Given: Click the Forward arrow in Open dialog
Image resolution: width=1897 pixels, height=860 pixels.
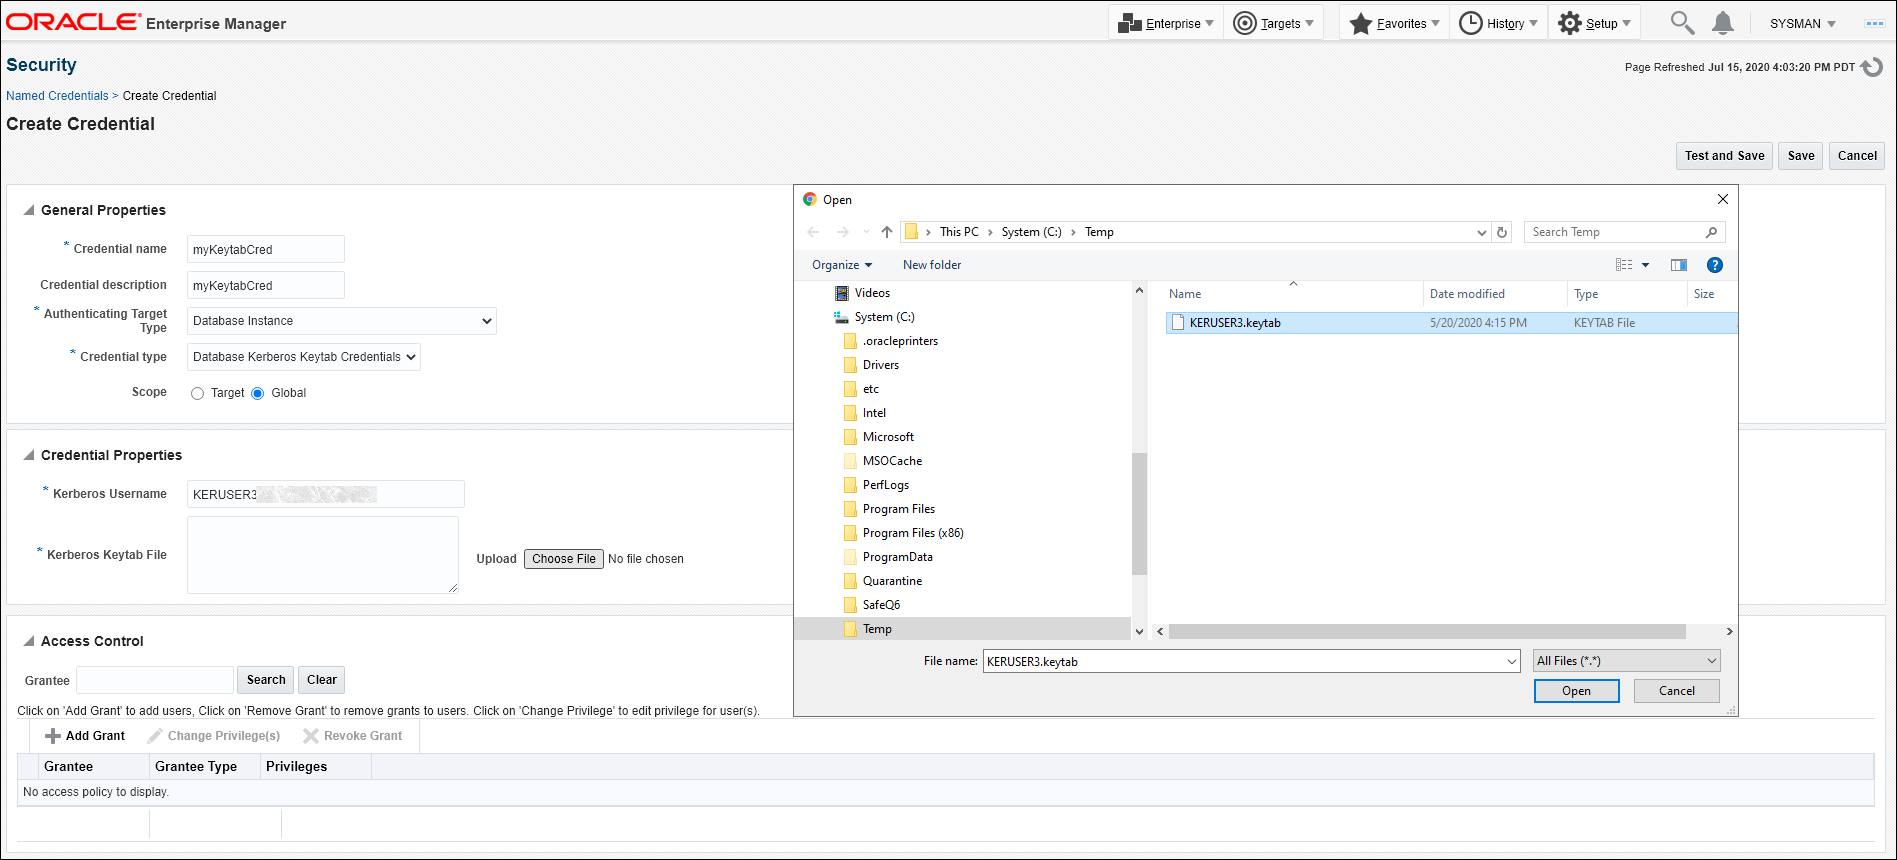Looking at the screenshot, I should [x=843, y=232].
